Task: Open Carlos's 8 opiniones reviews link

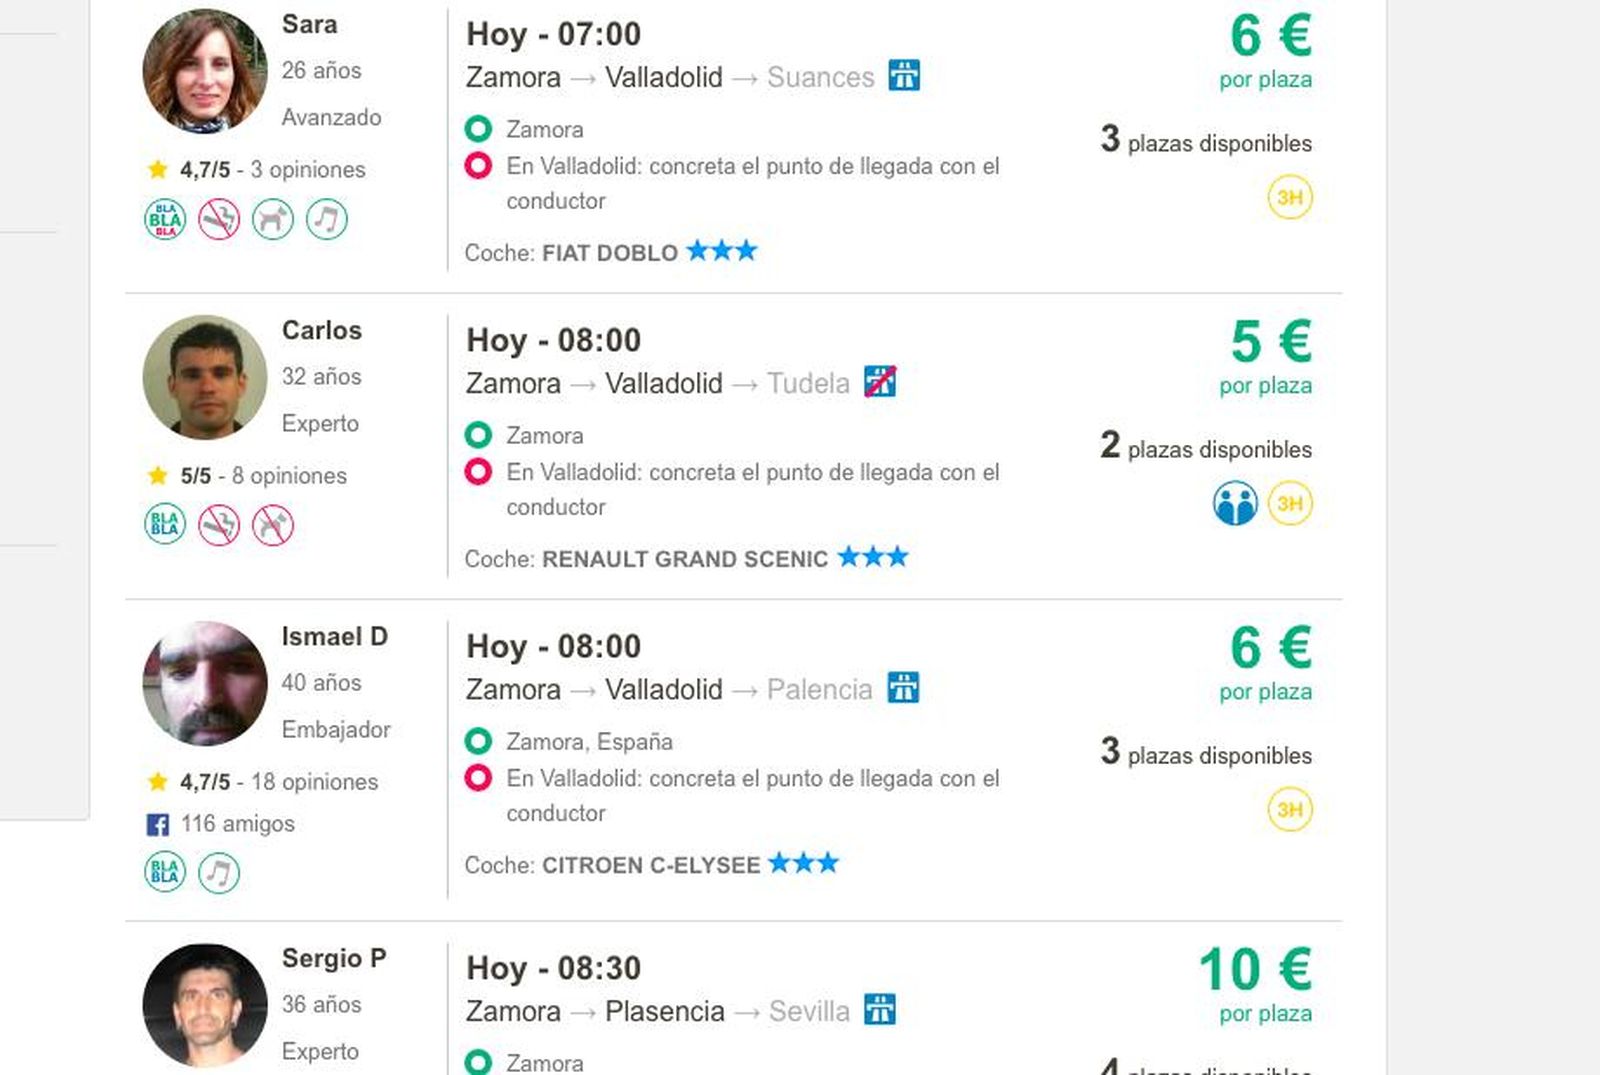Action: tap(291, 476)
